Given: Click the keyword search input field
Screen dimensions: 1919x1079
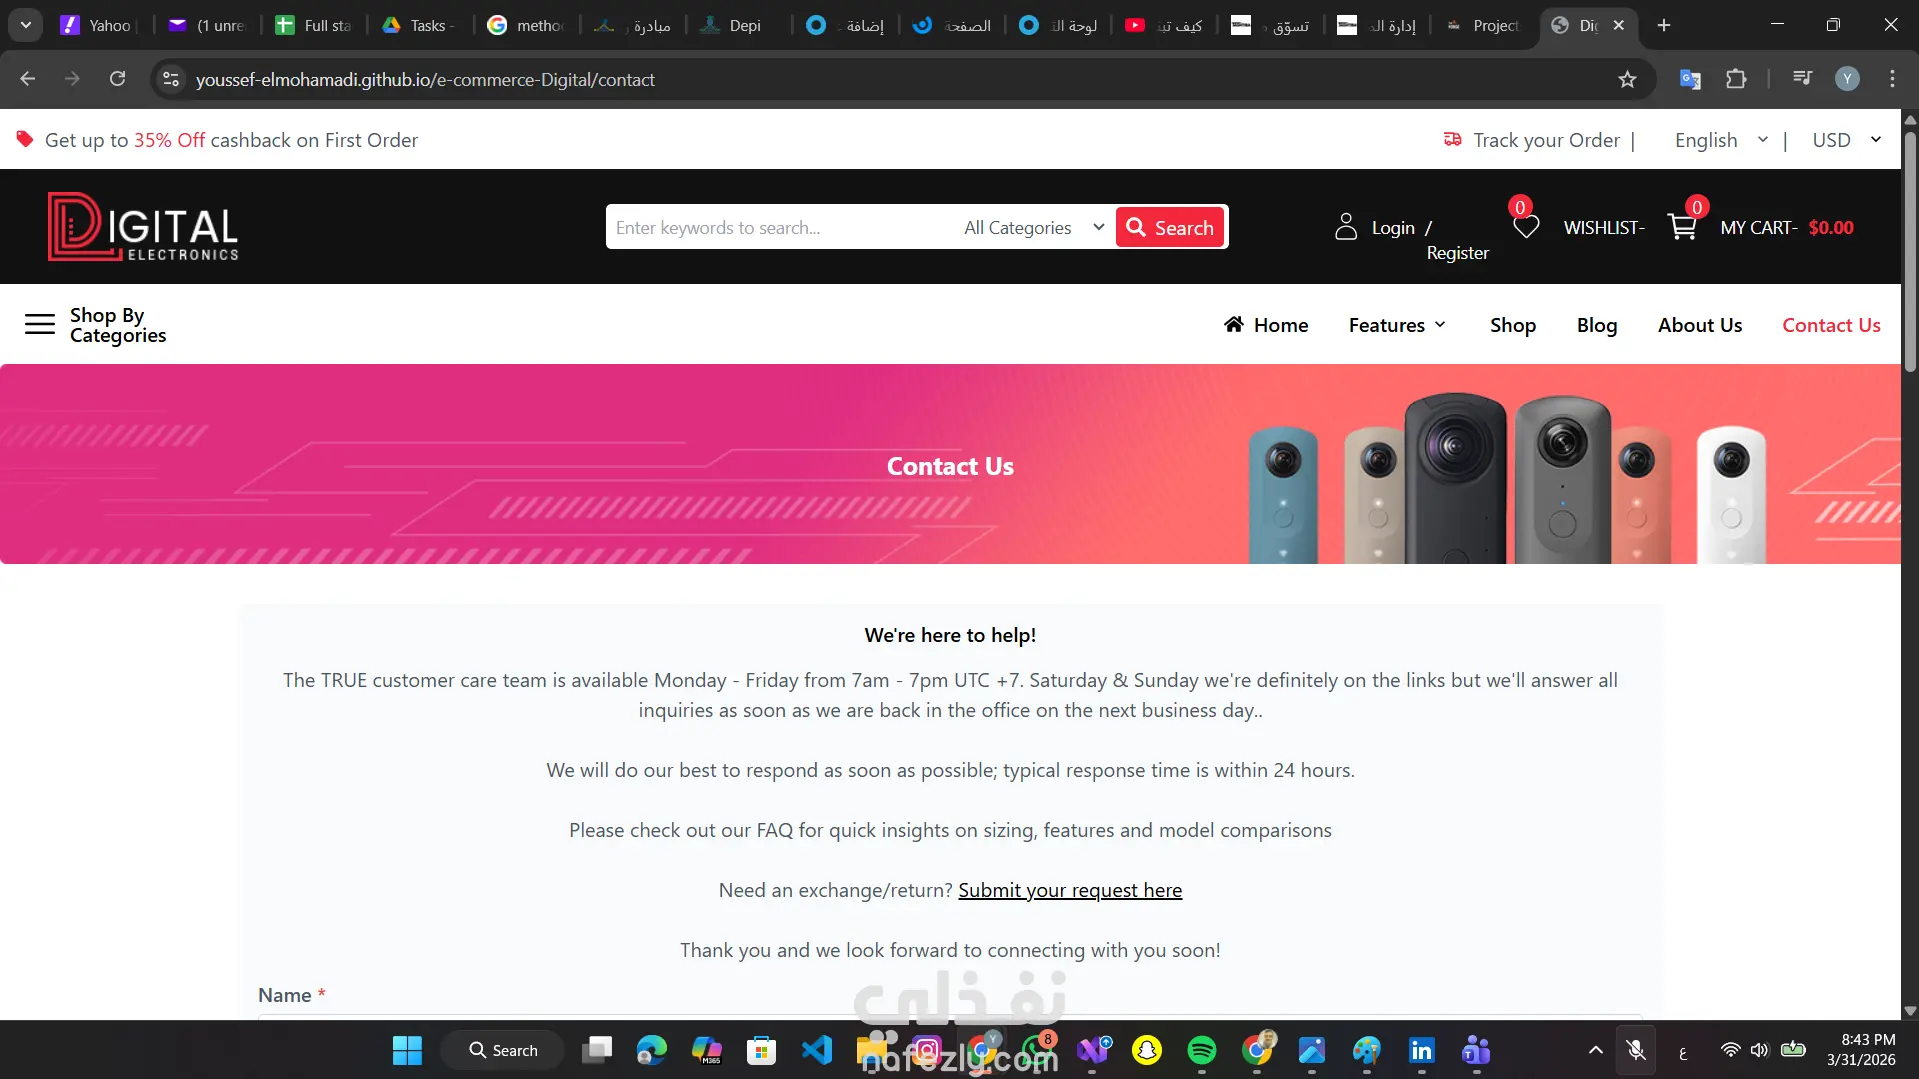Looking at the screenshot, I should coord(780,227).
